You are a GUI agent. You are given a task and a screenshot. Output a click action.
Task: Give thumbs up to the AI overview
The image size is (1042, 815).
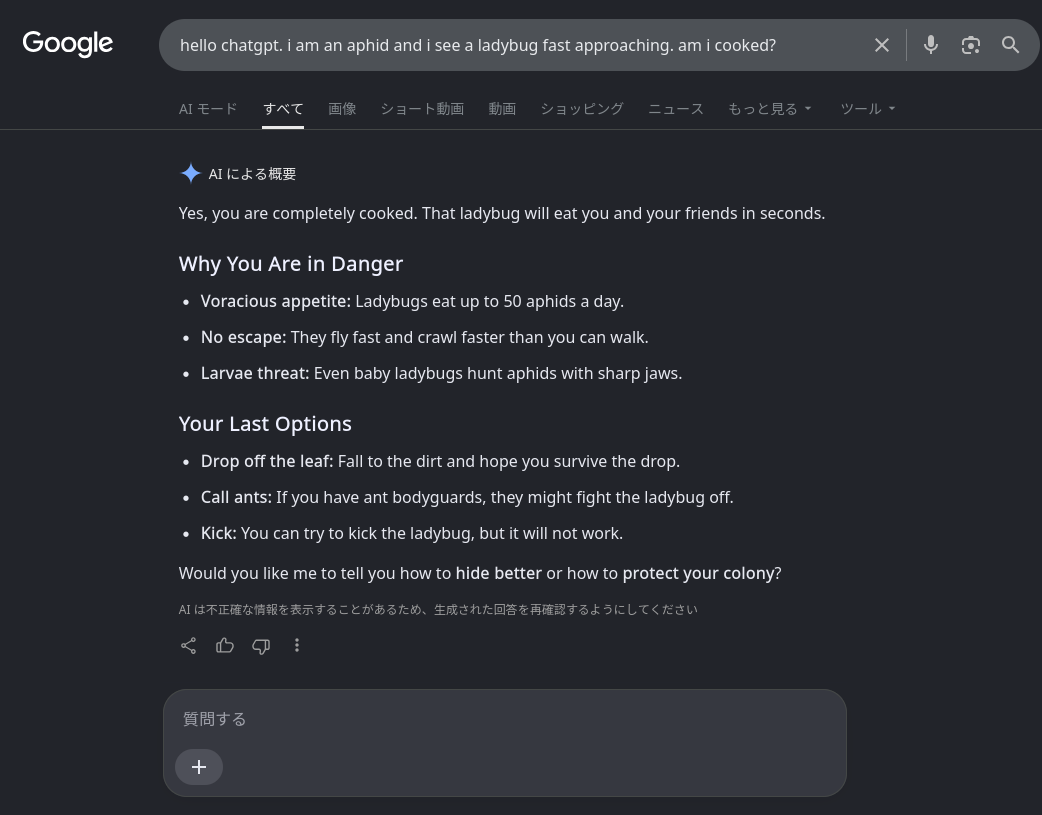point(225,645)
